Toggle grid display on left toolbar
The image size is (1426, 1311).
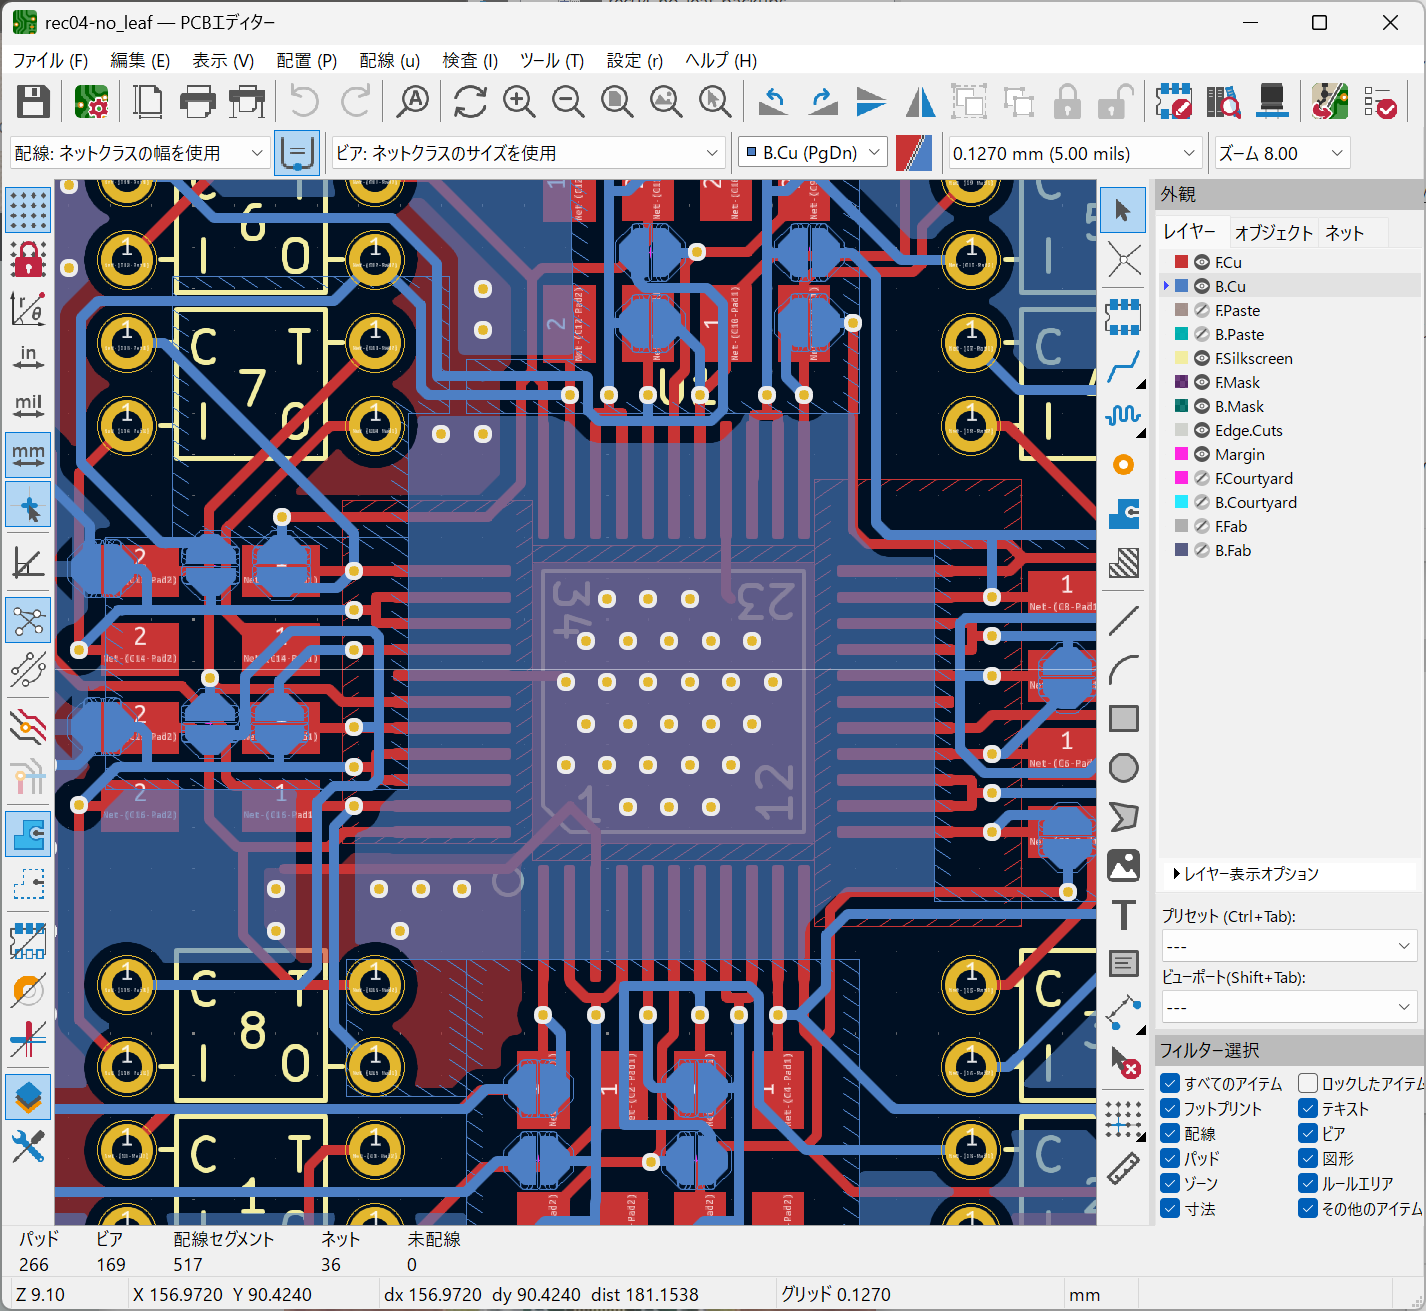[28, 210]
